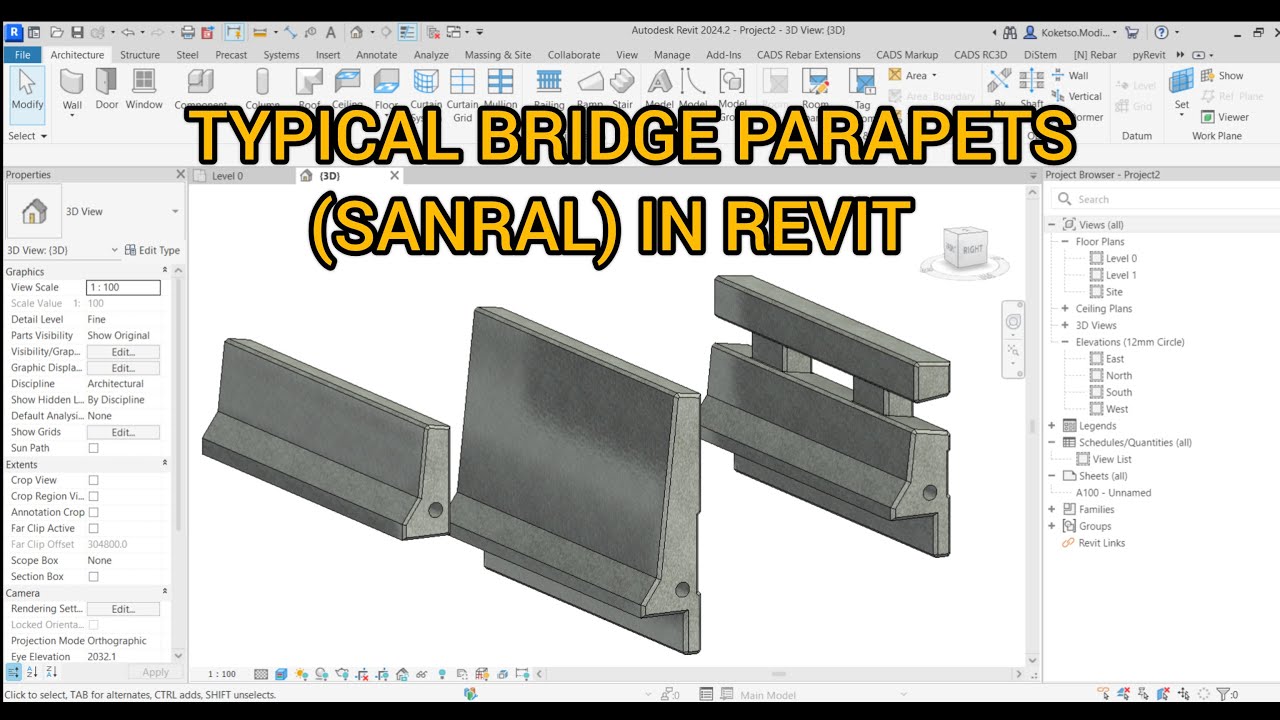Click the Room Separator tool icon

click(816, 82)
